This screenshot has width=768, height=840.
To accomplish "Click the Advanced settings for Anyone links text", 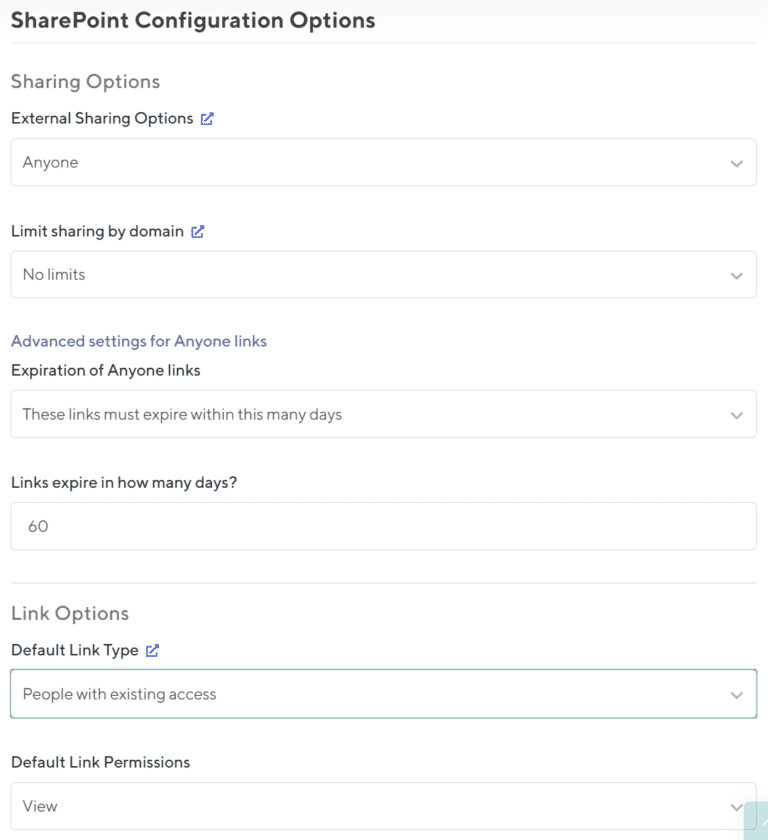I will click(x=139, y=341).
